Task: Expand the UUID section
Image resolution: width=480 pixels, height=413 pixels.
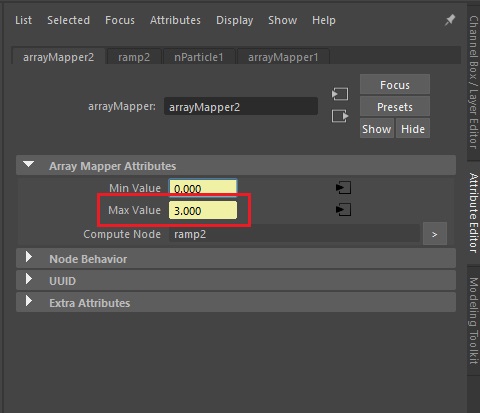Action: (236, 280)
